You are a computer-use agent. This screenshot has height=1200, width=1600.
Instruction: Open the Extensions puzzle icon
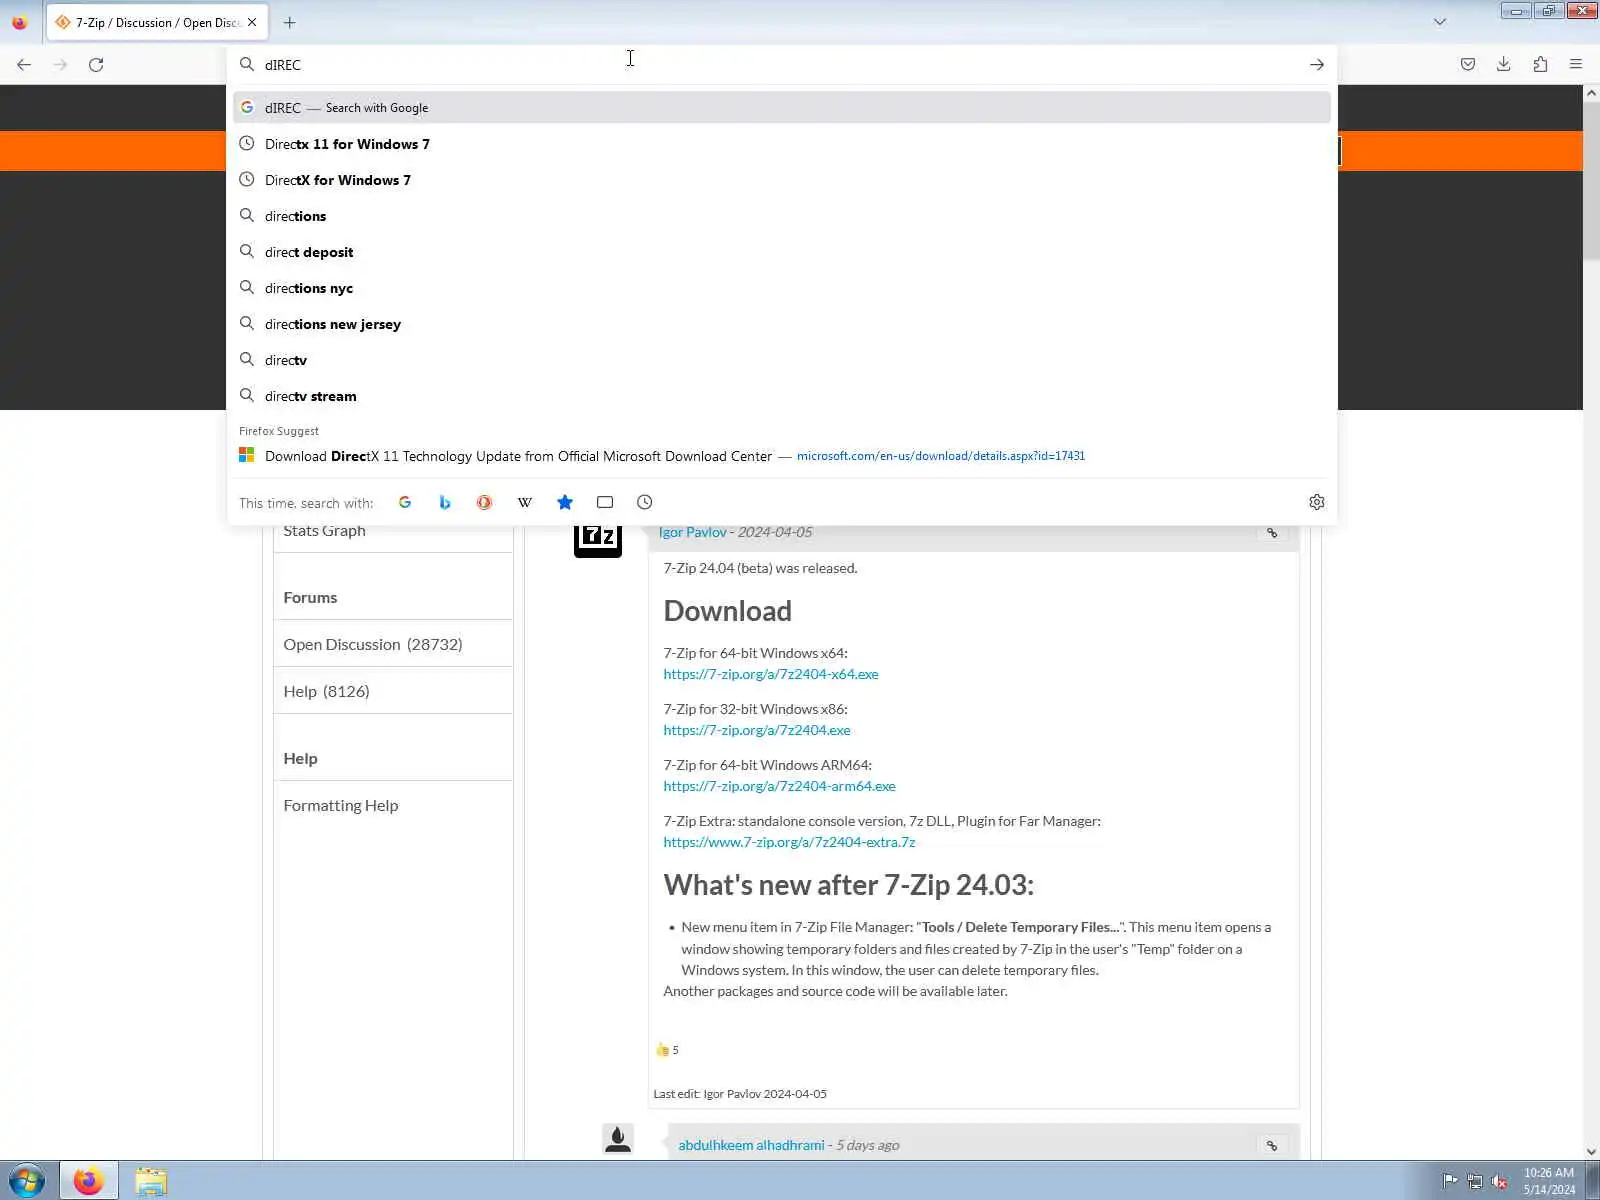tap(1540, 64)
